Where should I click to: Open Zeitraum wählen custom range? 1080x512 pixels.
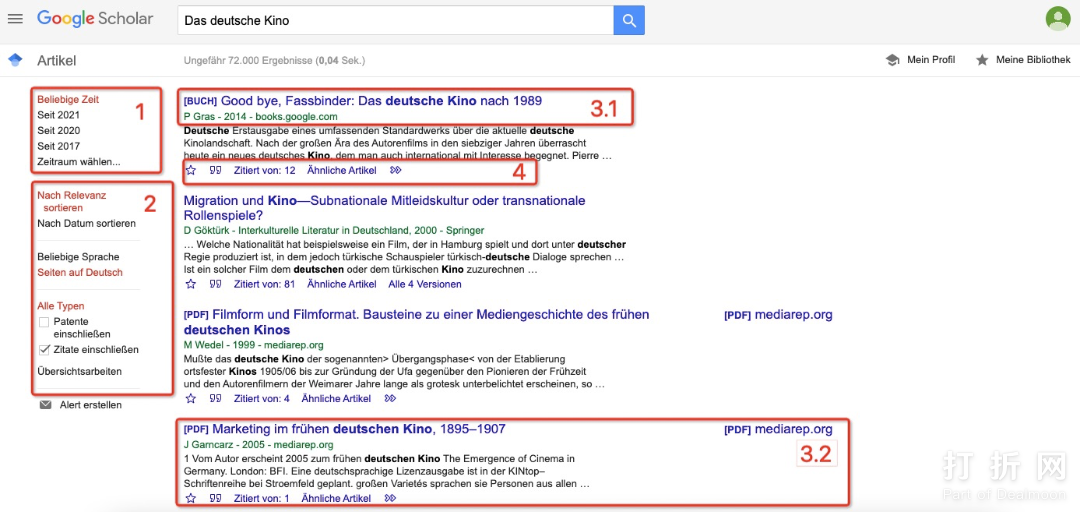78,162
